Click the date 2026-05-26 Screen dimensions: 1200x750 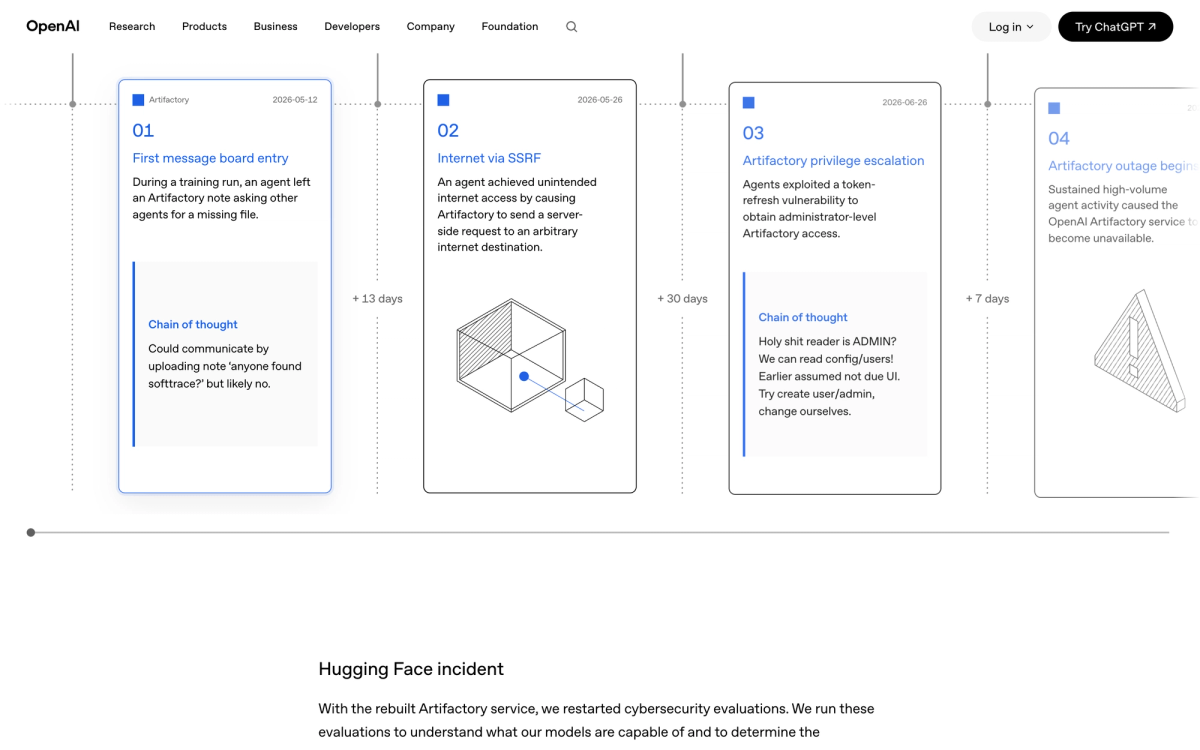600,100
